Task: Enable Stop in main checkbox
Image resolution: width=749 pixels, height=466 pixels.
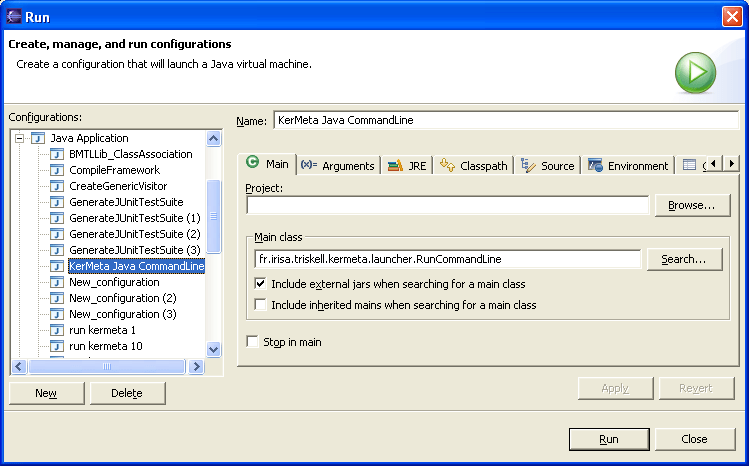Action: (252, 342)
